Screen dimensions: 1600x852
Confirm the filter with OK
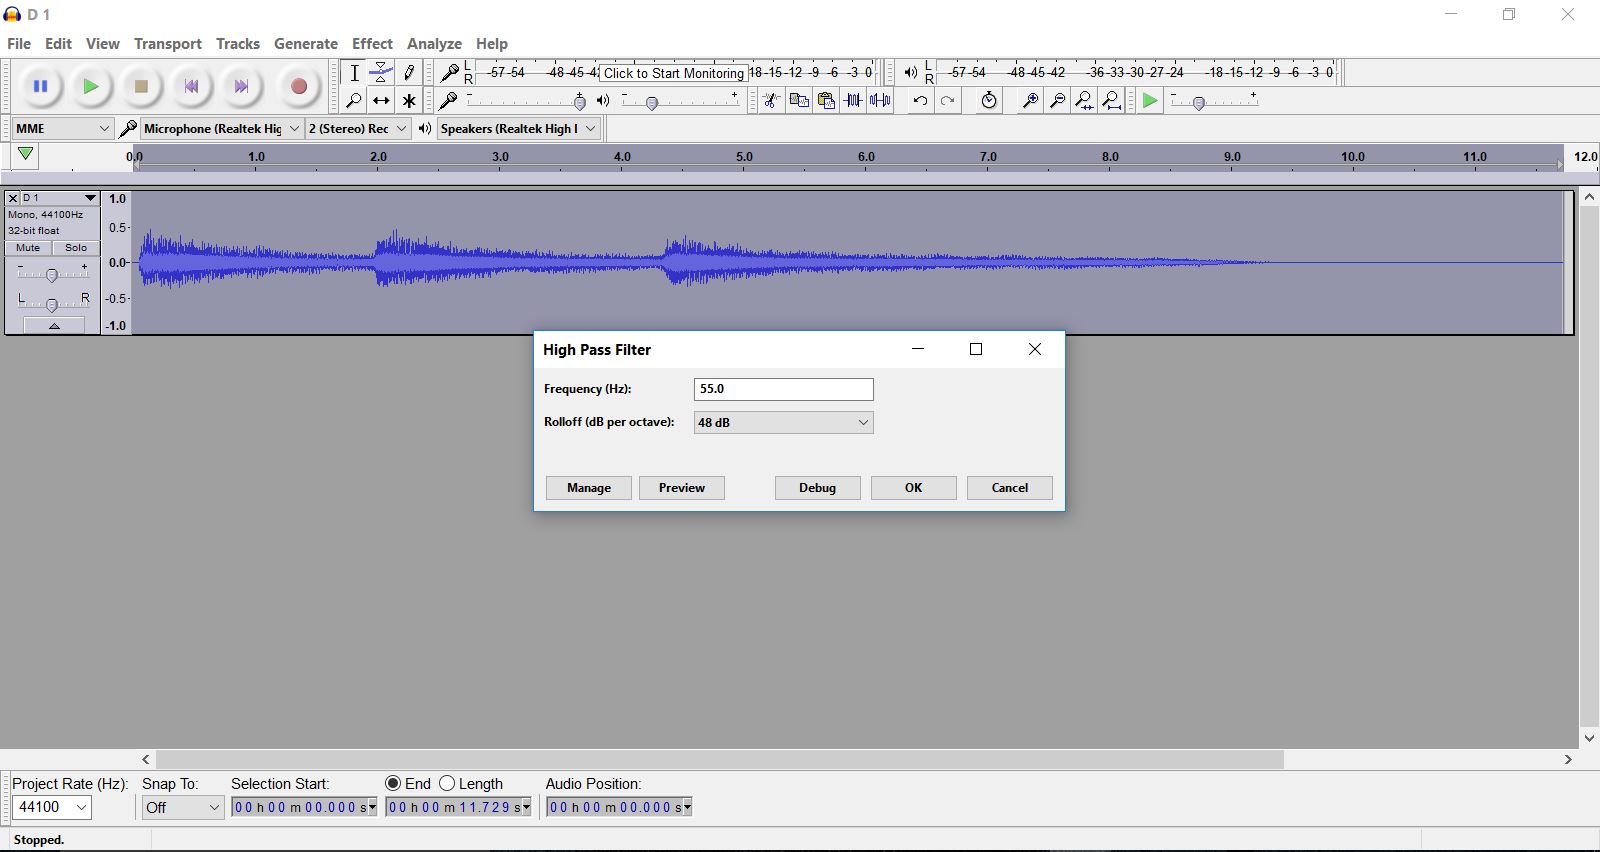[x=913, y=488]
